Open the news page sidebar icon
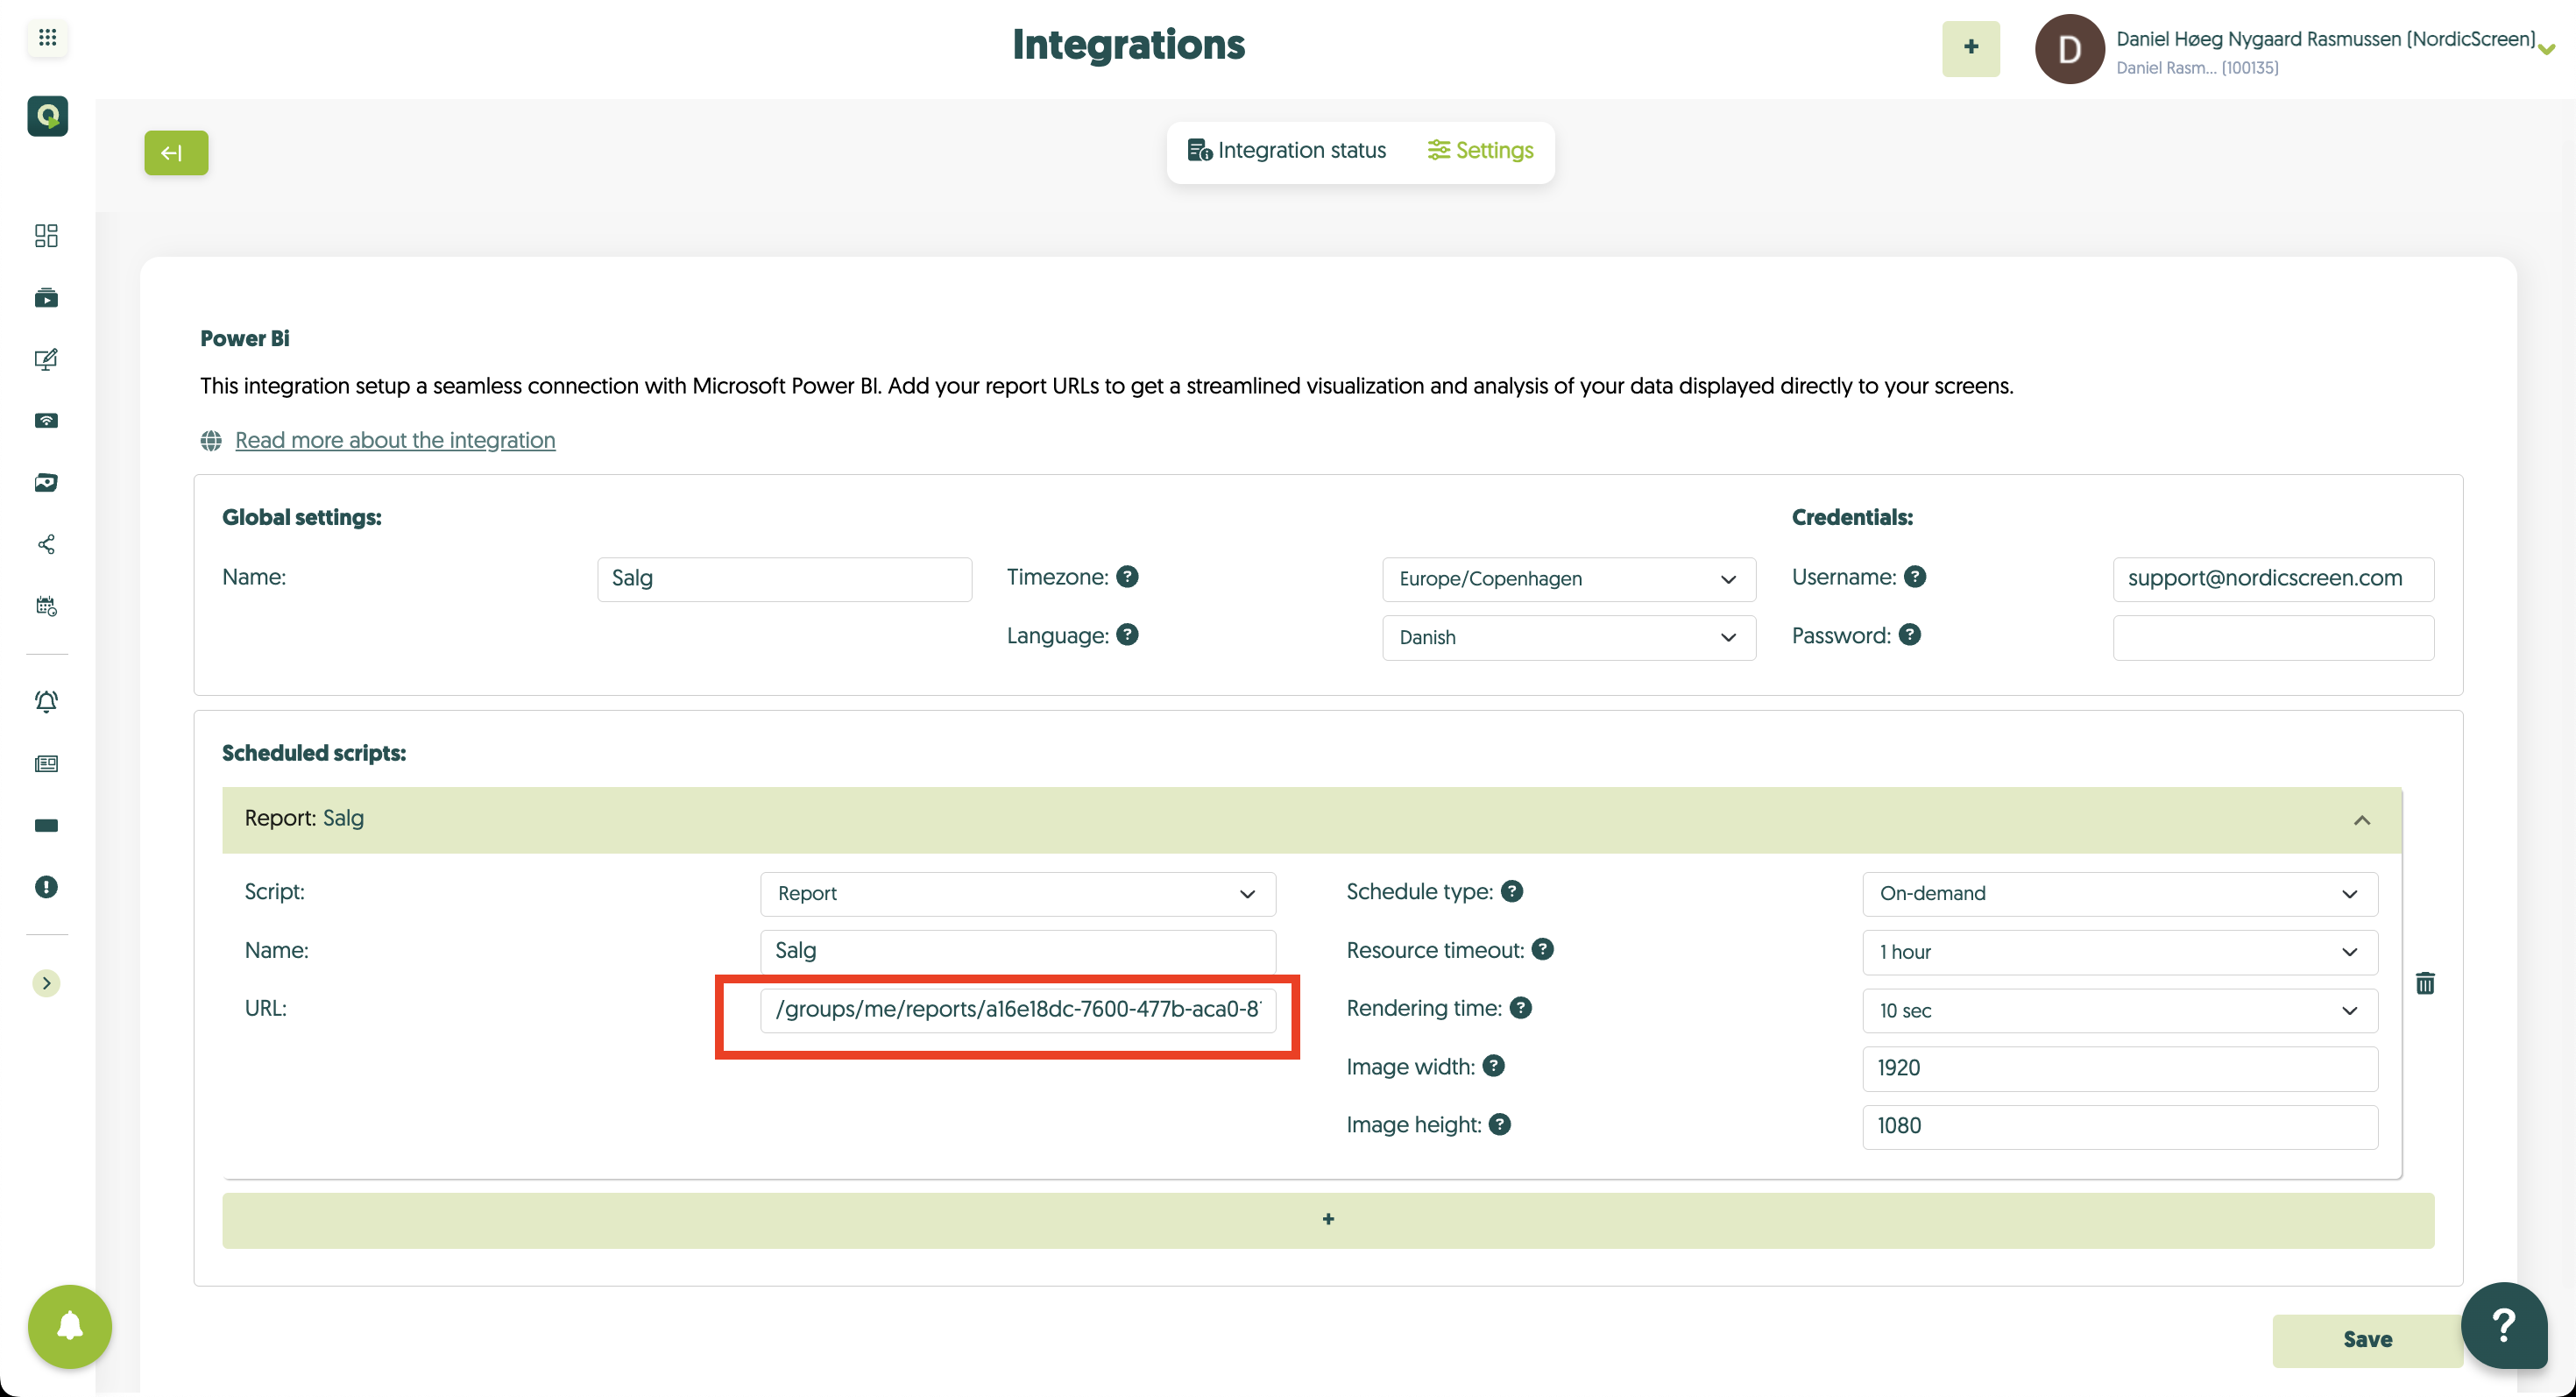2576x1397 pixels. click(46, 764)
